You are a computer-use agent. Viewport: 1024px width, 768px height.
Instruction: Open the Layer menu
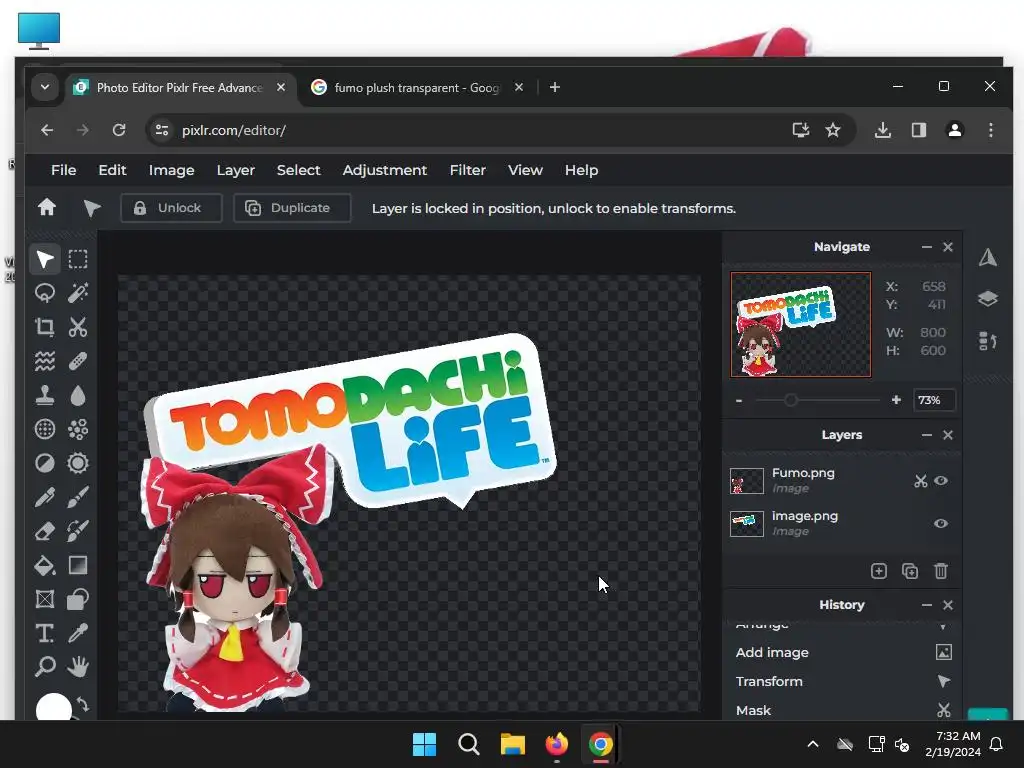point(236,170)
